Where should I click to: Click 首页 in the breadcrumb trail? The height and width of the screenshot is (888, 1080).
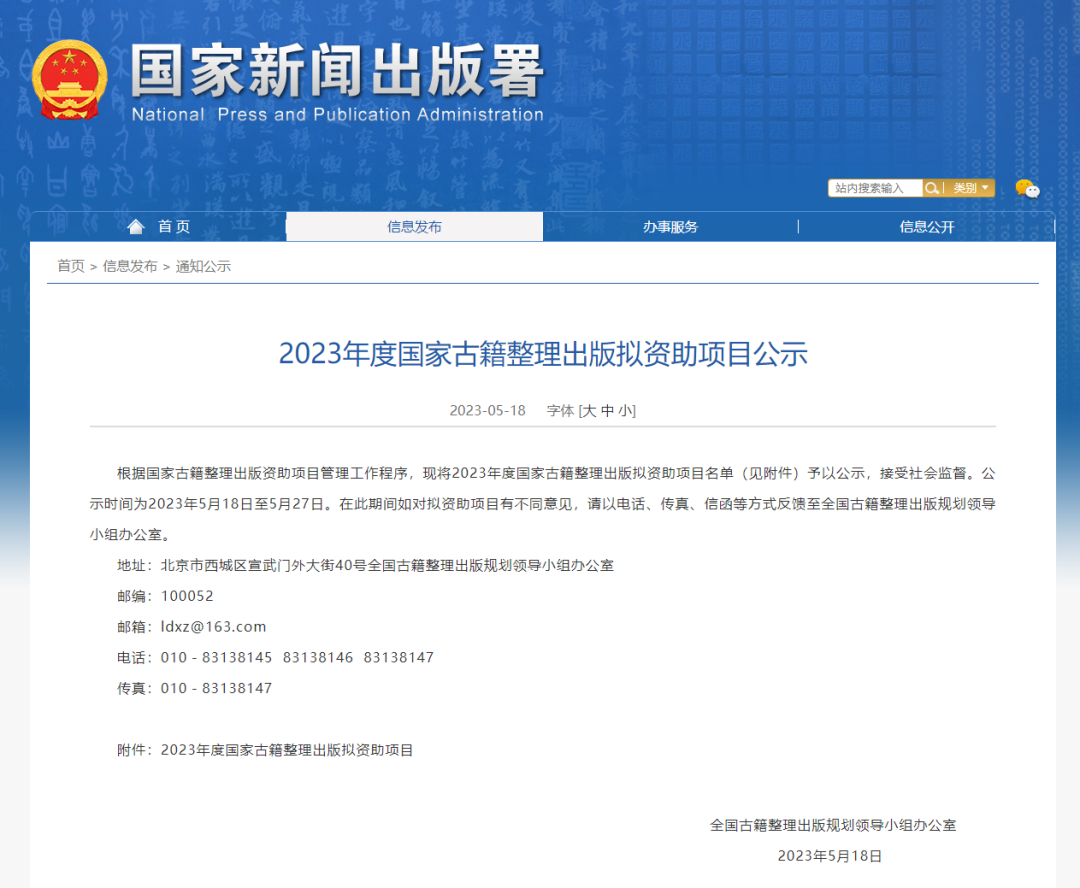pos(69,266)
